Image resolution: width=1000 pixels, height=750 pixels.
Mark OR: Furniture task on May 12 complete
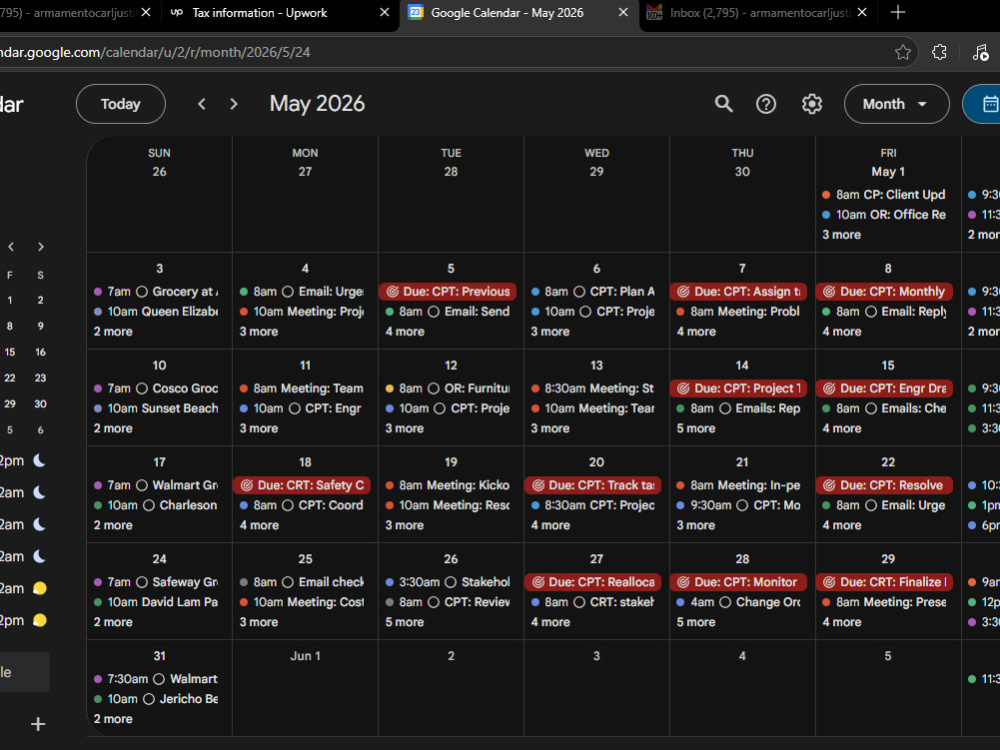click(x=434, y=388)
